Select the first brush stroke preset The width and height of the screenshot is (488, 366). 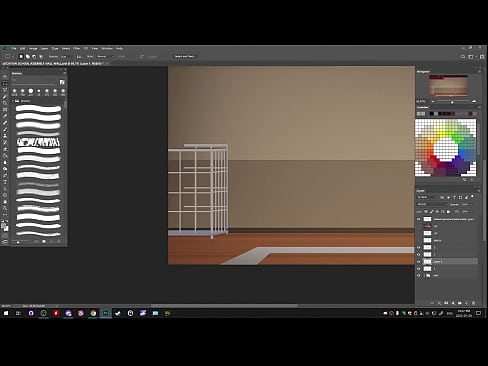click(38, 108)
